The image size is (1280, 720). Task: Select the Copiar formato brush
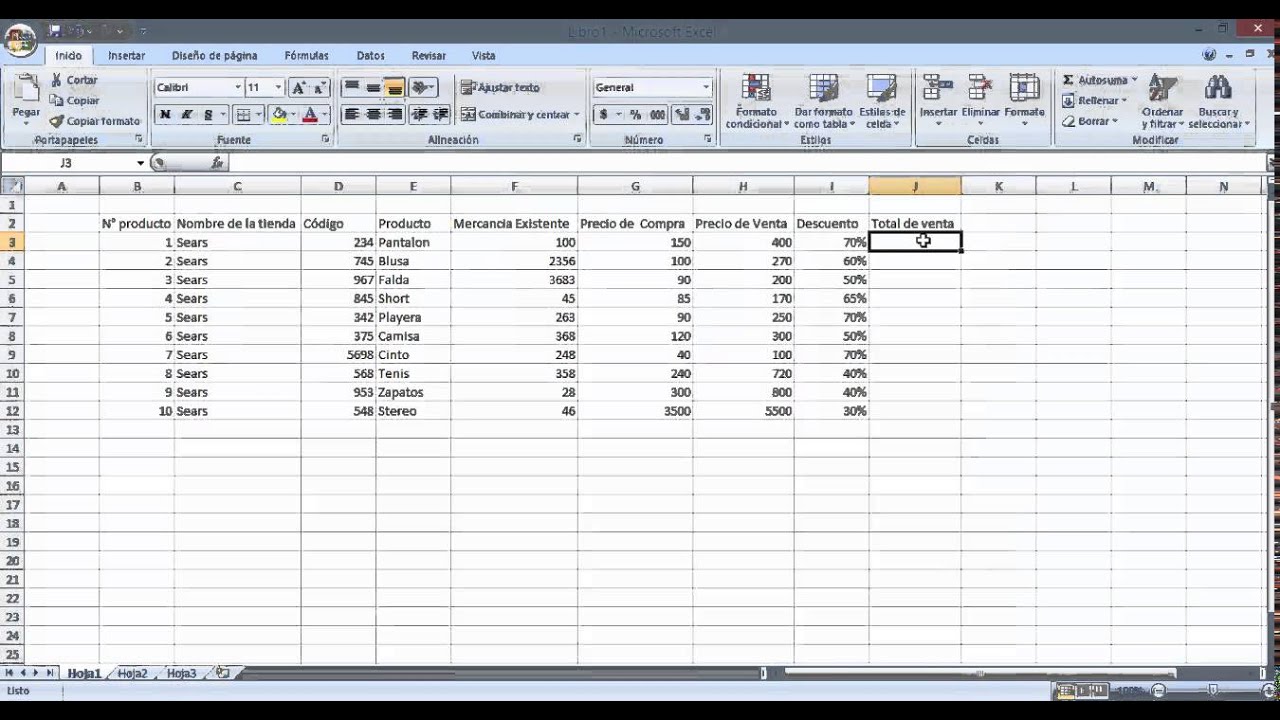[x=56, y=121]
